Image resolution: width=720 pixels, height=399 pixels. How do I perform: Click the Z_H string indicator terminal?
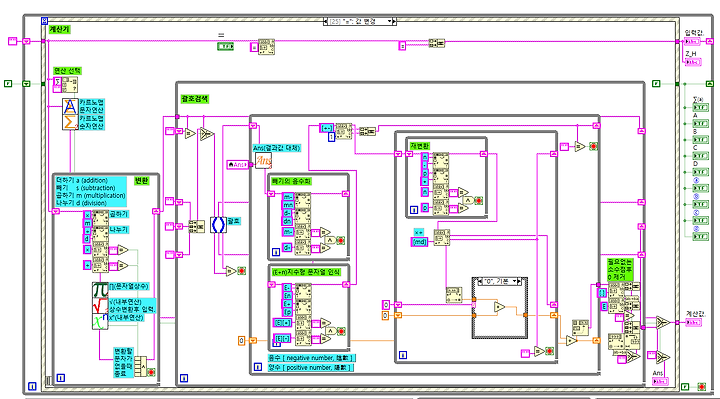pyautogui.click(x=693, y=62)
